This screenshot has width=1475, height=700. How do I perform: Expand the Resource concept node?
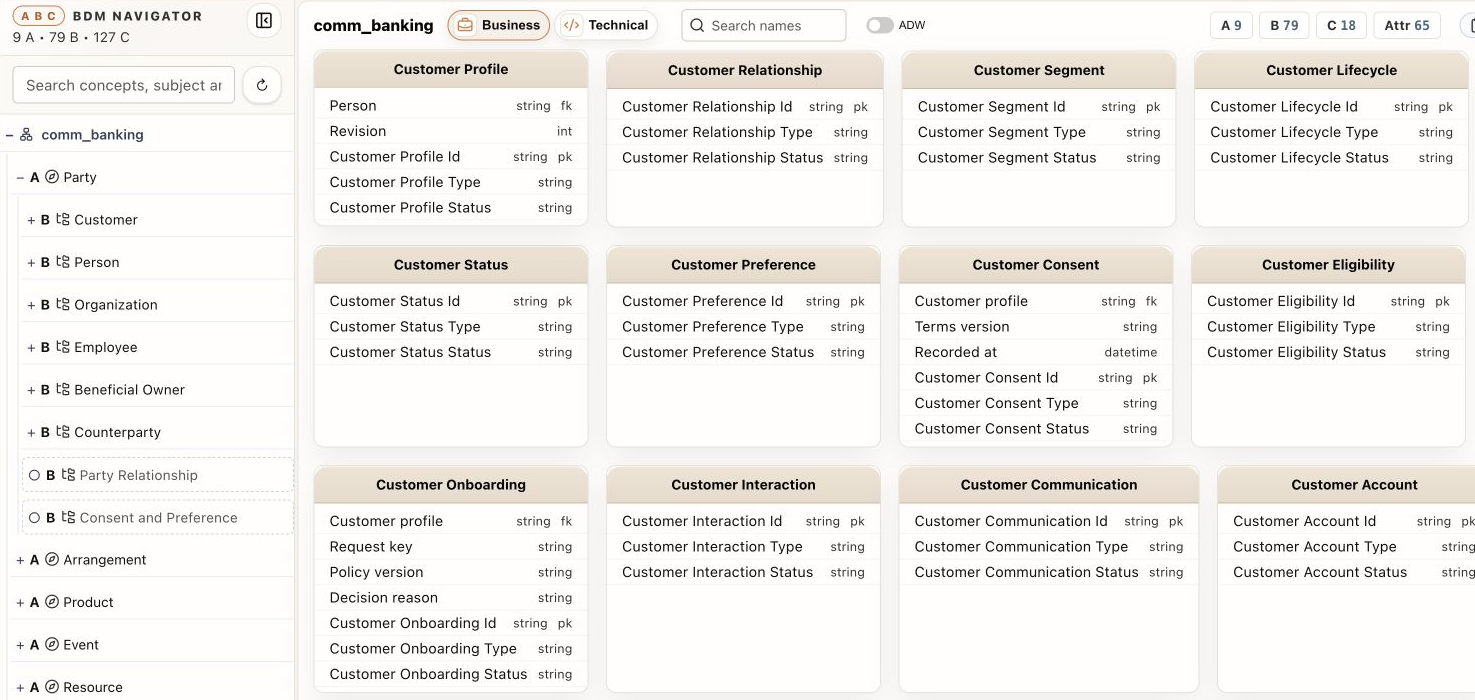click(20, 687)
